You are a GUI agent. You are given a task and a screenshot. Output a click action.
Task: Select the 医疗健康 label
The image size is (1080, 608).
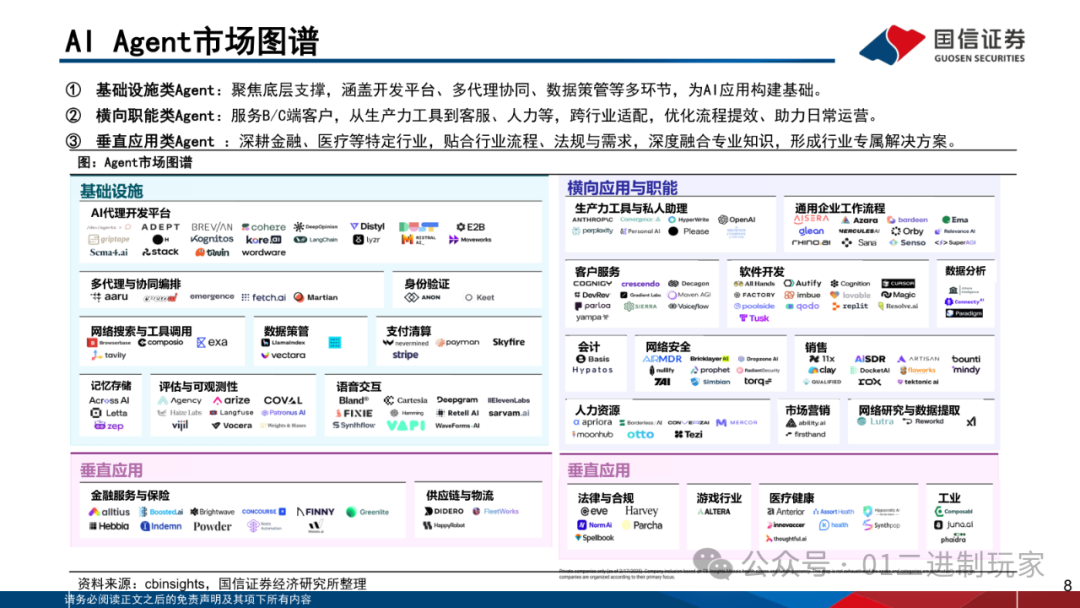point(791,498)
